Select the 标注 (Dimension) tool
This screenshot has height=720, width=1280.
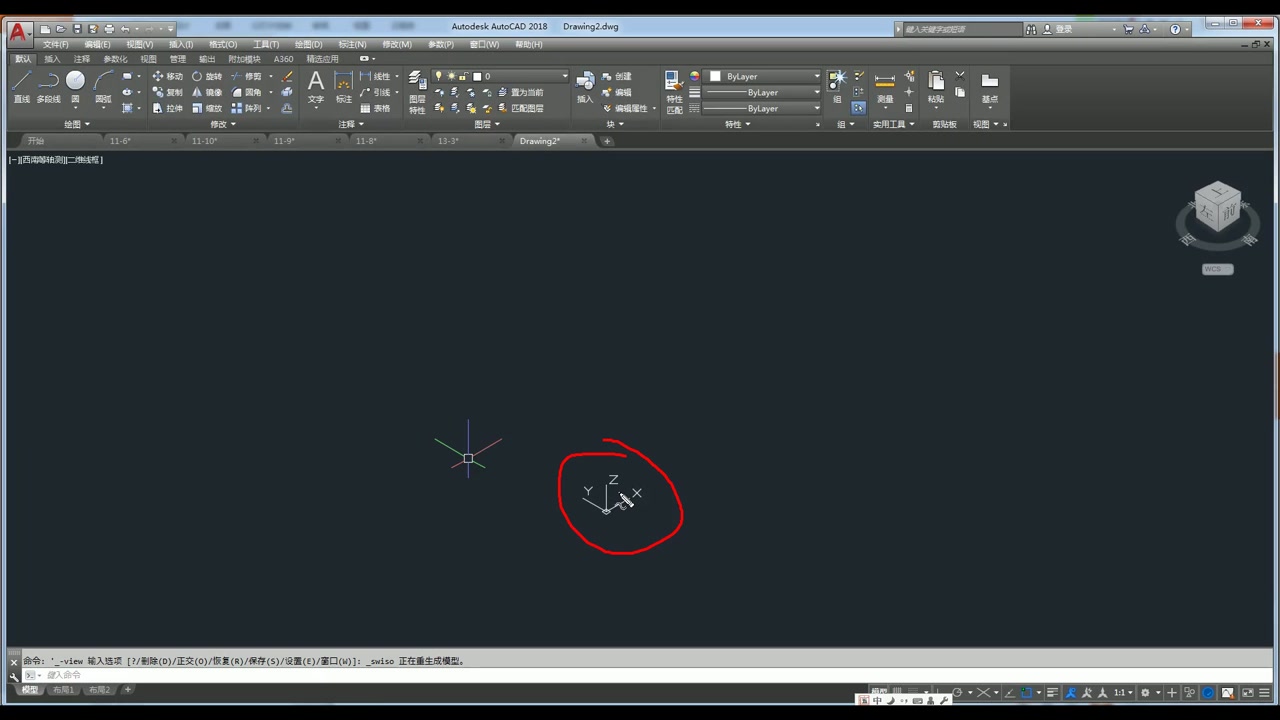[x=344, y=86]
